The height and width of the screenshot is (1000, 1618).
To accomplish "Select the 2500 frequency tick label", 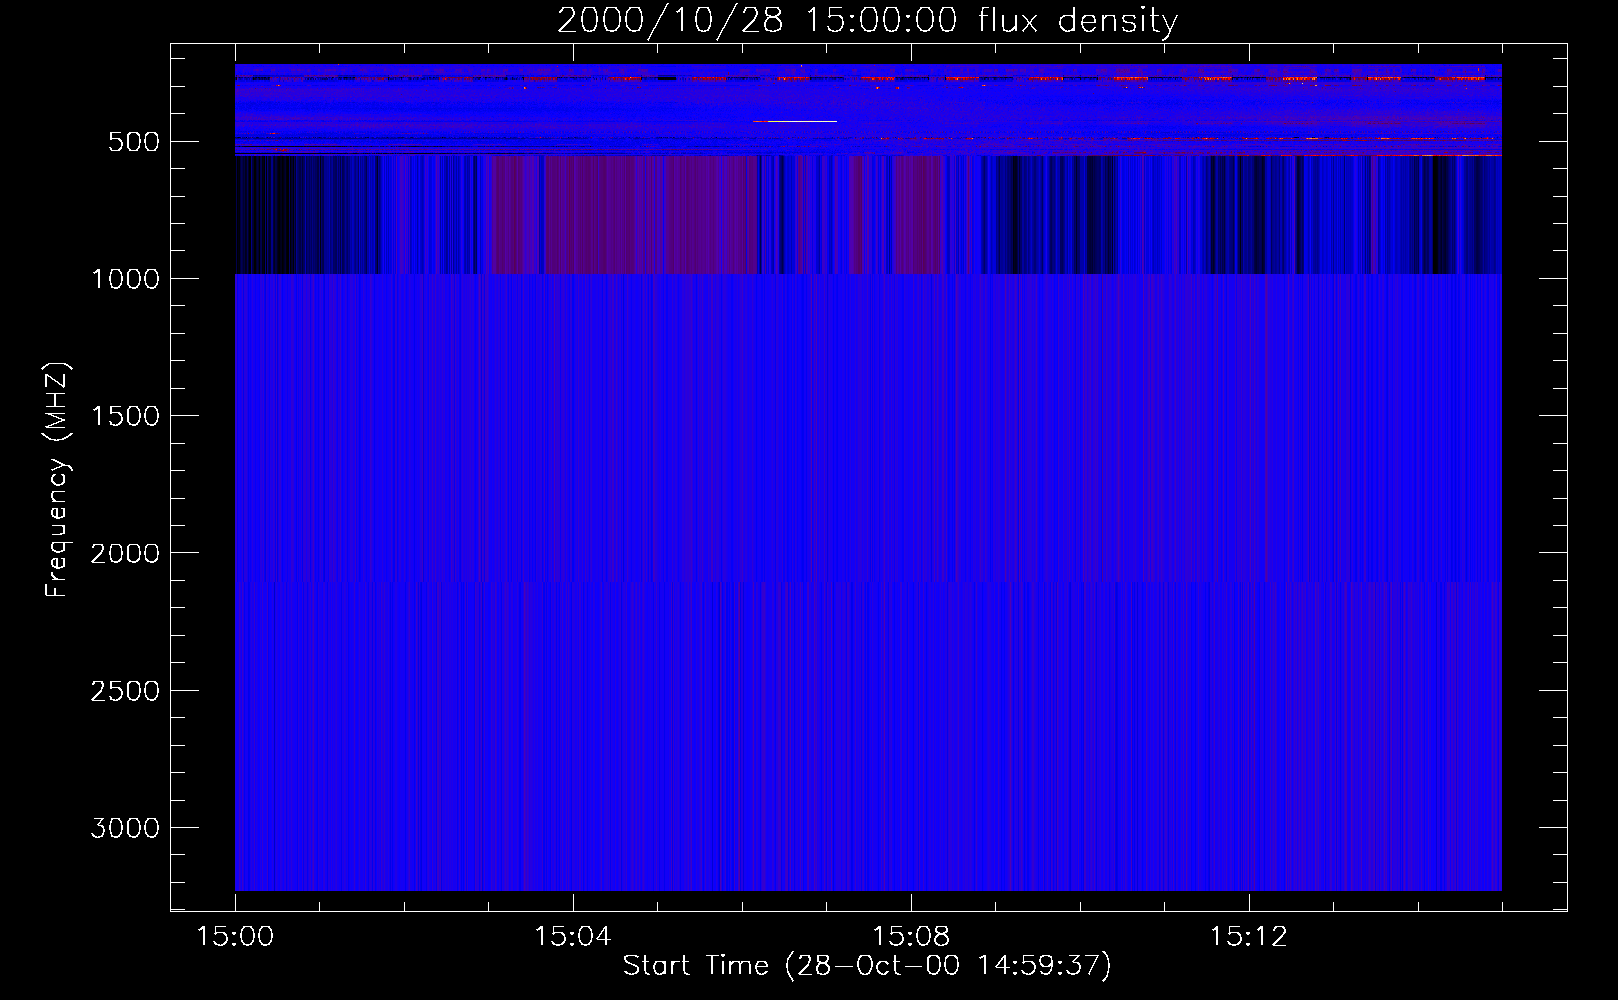I will tap(125, 691).
